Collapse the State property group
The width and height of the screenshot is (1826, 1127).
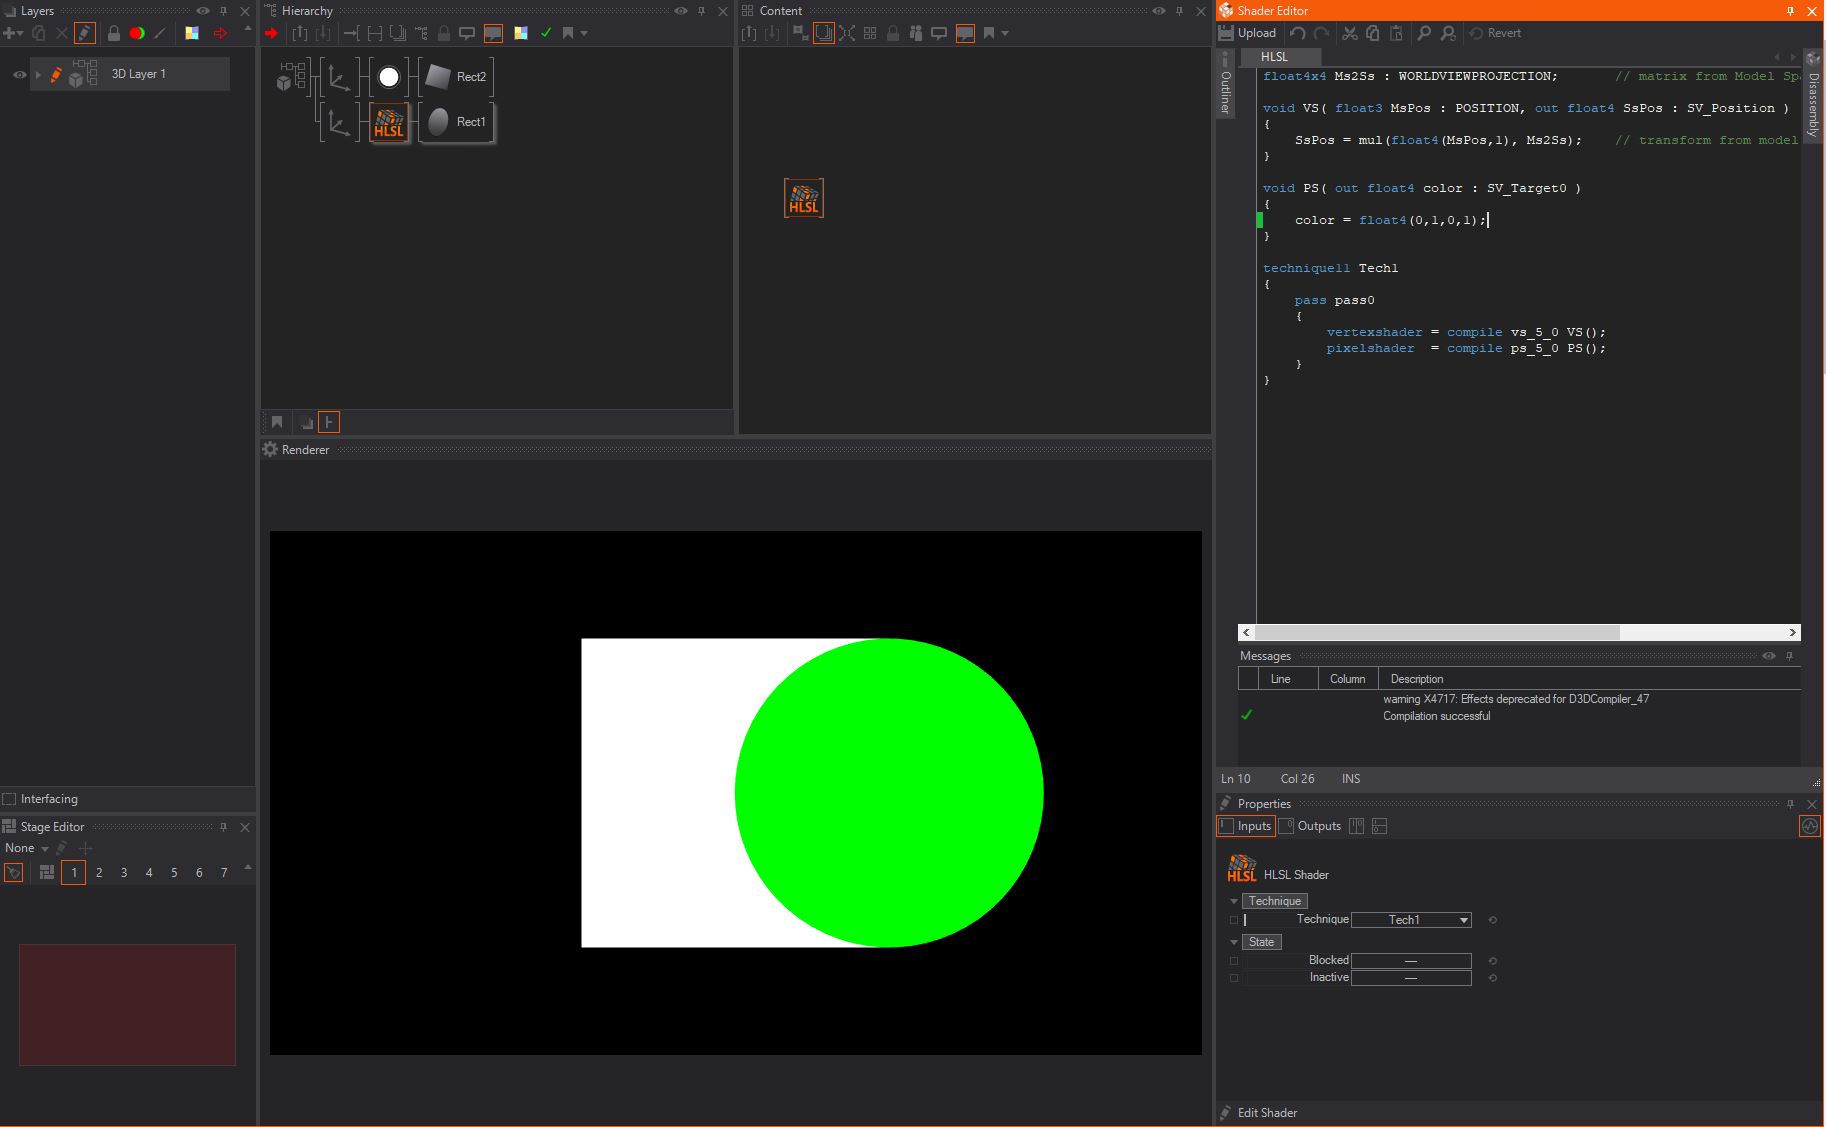[1234, 942]
